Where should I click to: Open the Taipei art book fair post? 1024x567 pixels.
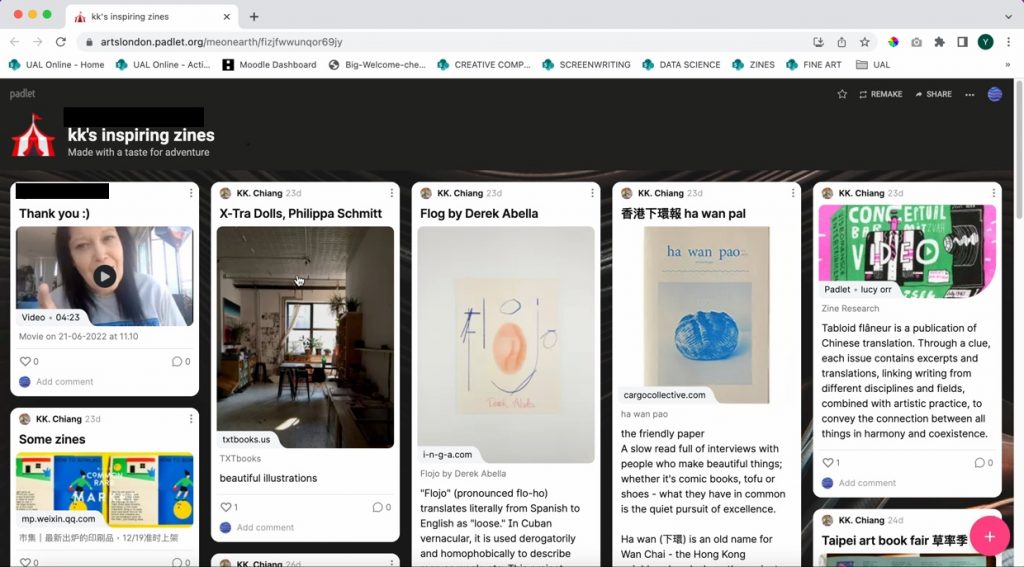tap(894, 541)
